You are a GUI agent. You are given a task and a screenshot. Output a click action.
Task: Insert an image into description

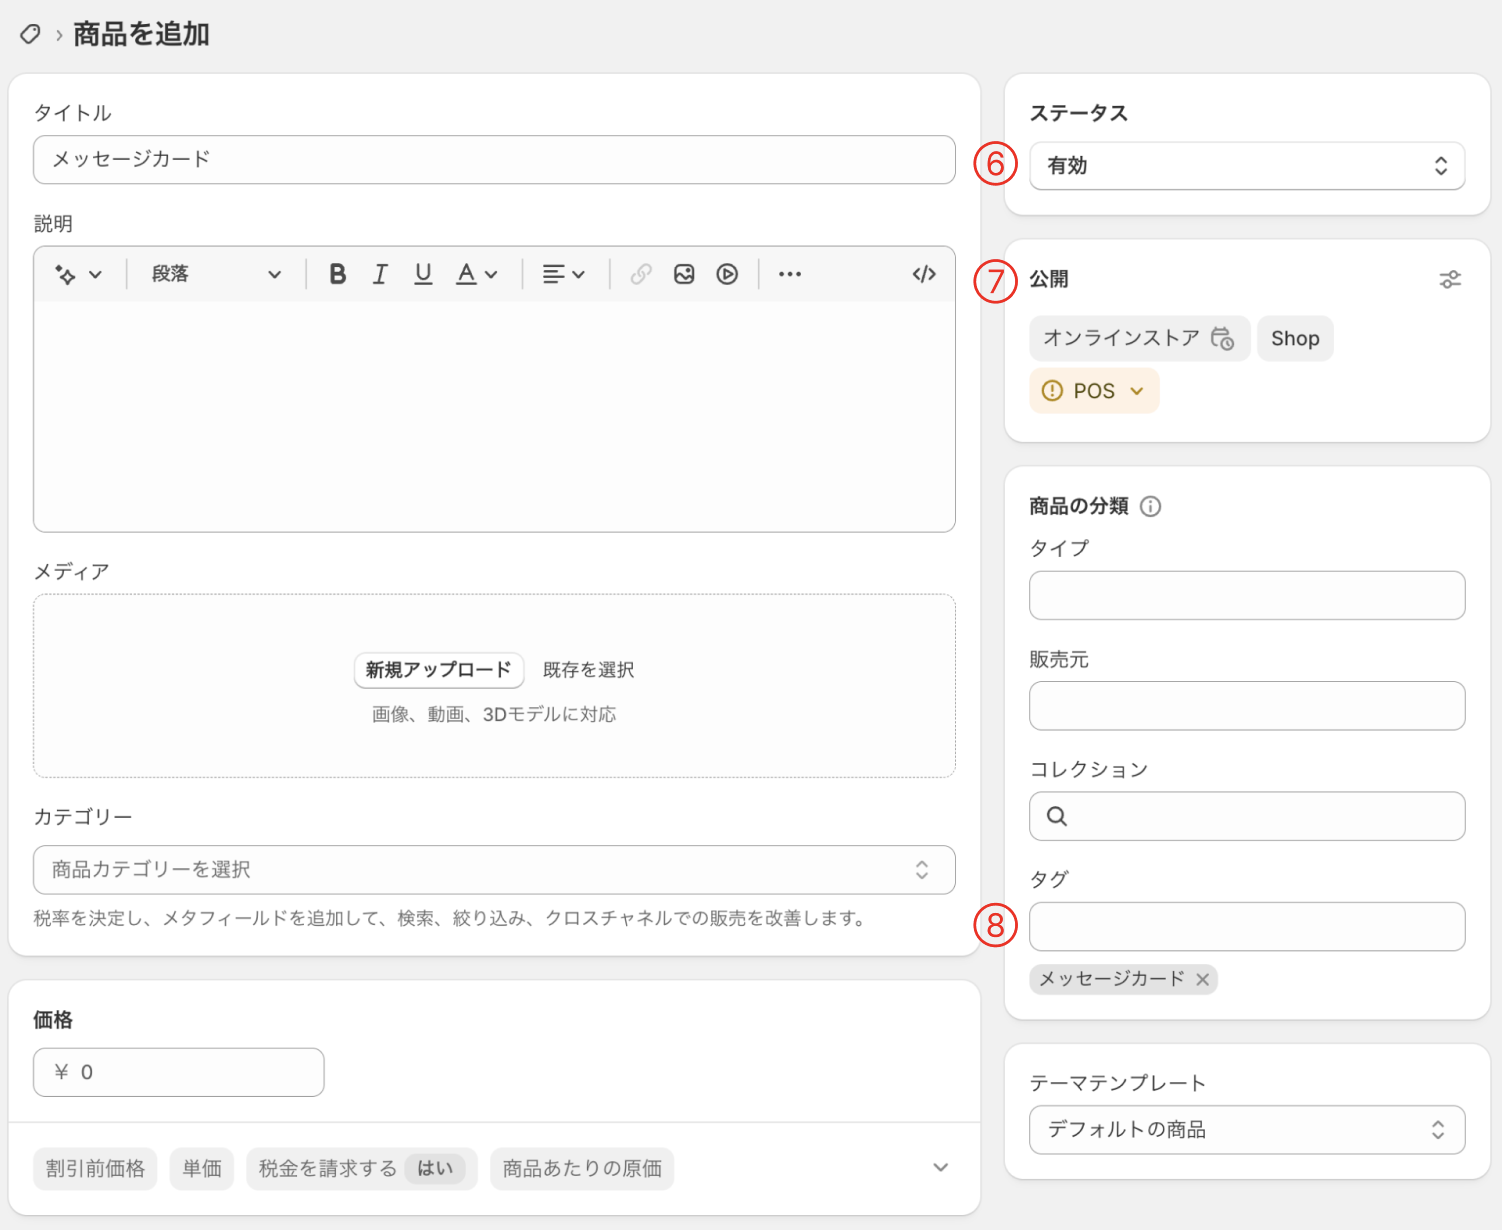[684, 274]
